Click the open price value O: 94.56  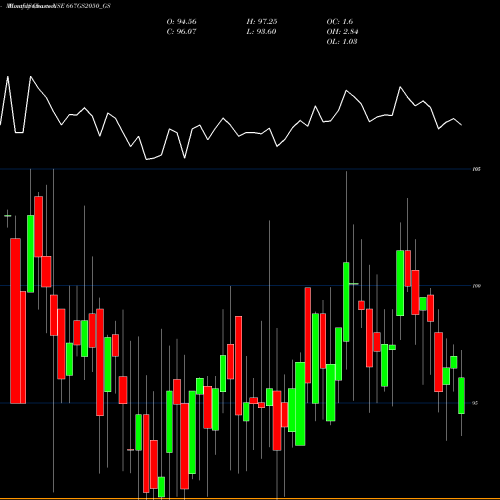(x=181, y=22)
